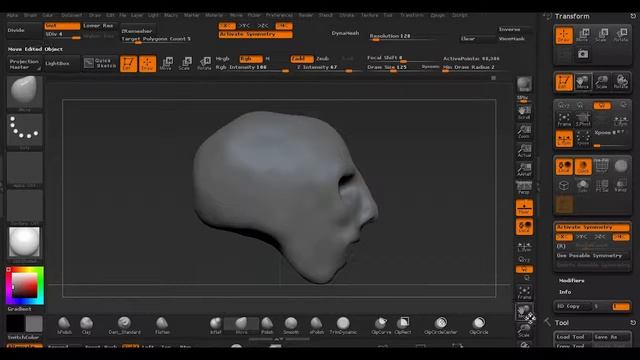Toggle Rgb channel button

click(251, 59)
